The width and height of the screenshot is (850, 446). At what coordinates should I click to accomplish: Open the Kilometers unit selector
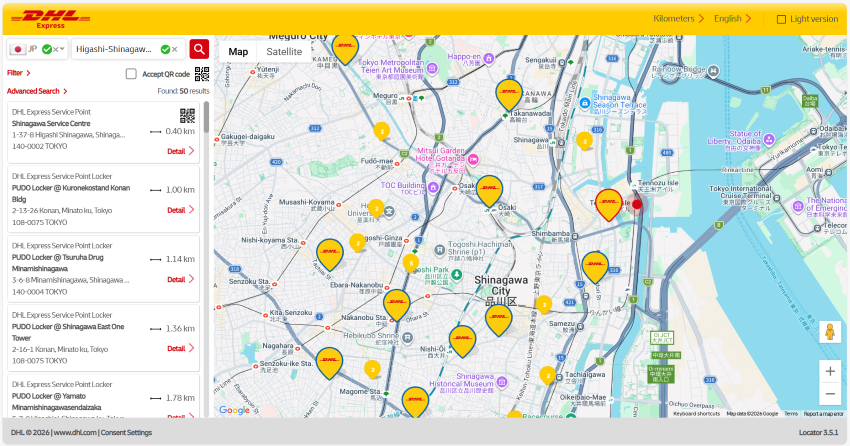[678, 18]
